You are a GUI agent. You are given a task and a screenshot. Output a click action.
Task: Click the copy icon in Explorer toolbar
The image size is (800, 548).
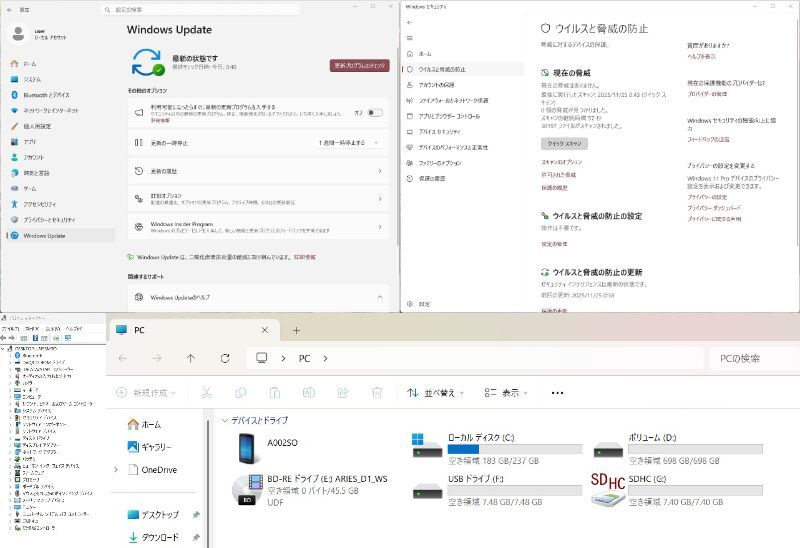point(240,392)
